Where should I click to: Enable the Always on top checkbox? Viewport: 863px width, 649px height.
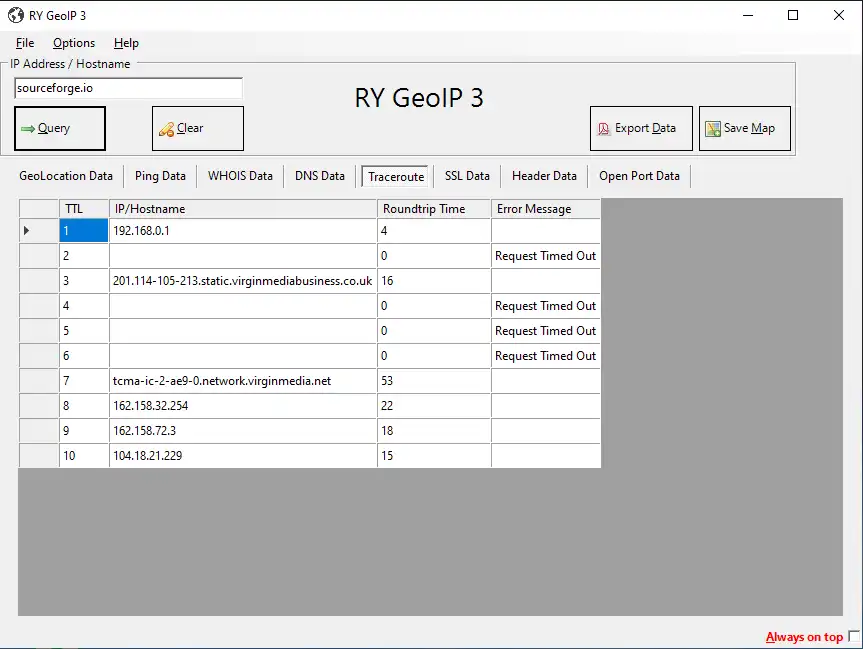(x=854, y=636)
